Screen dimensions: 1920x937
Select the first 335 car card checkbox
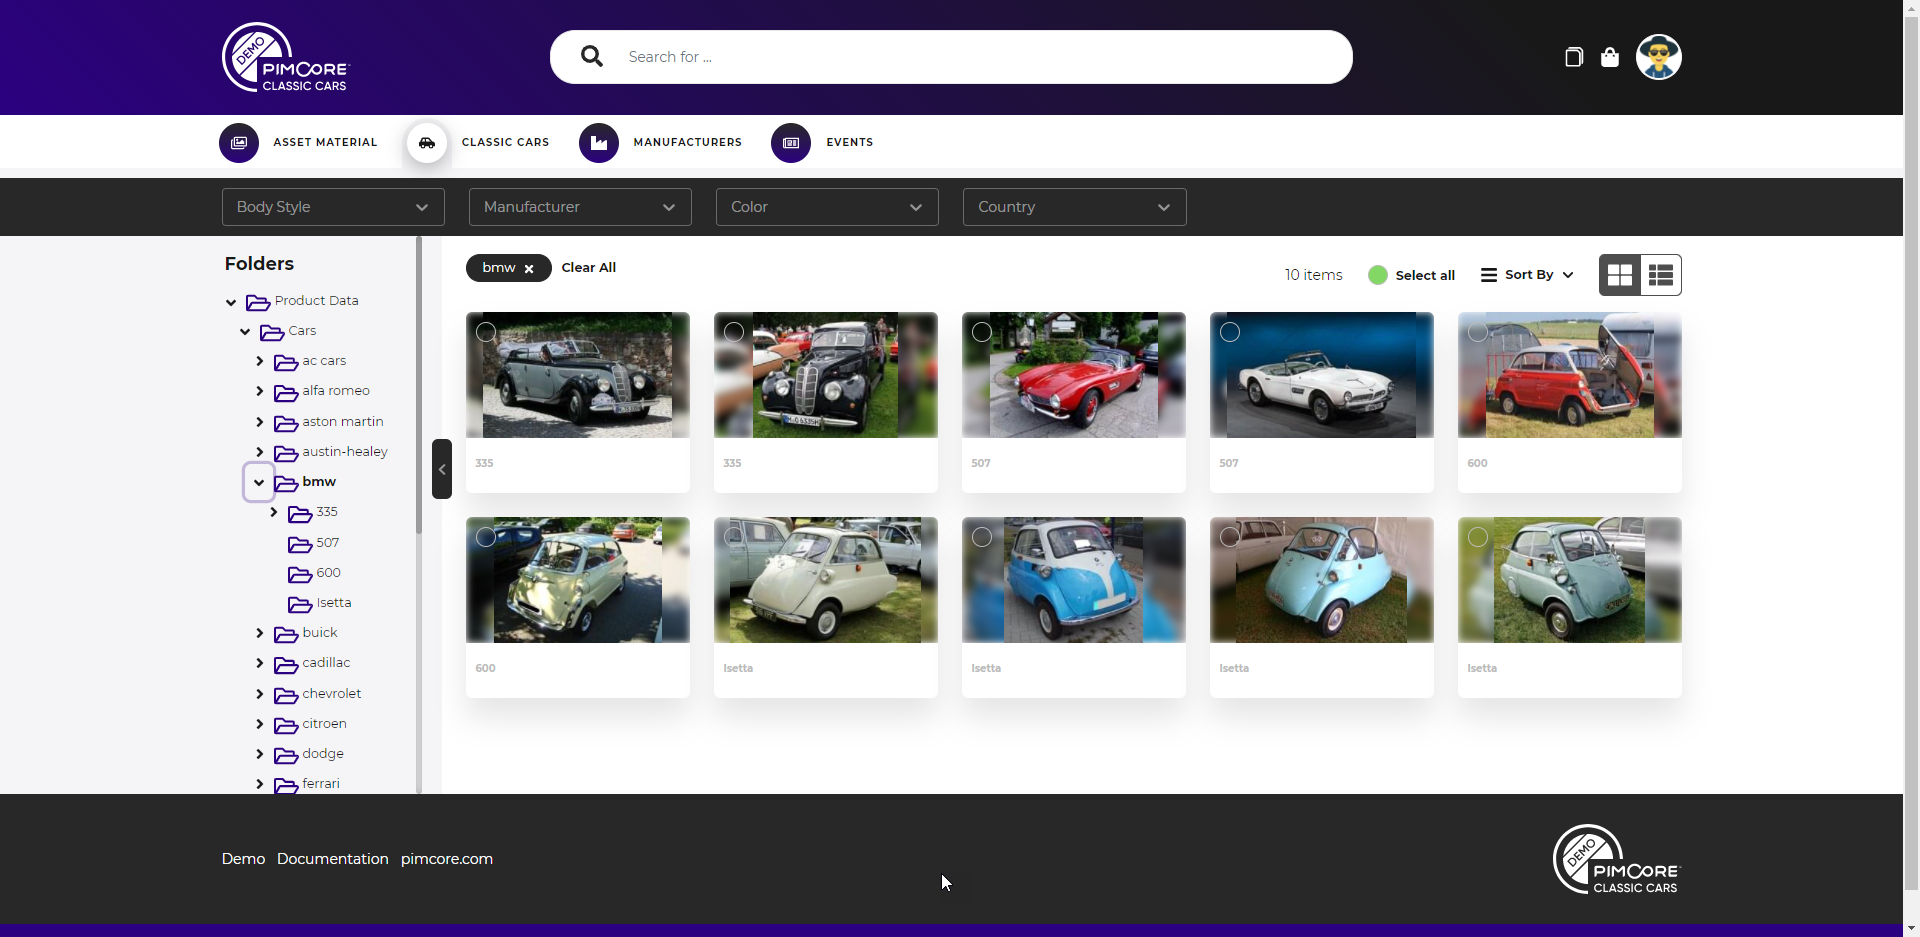click(x=486, y=332)
